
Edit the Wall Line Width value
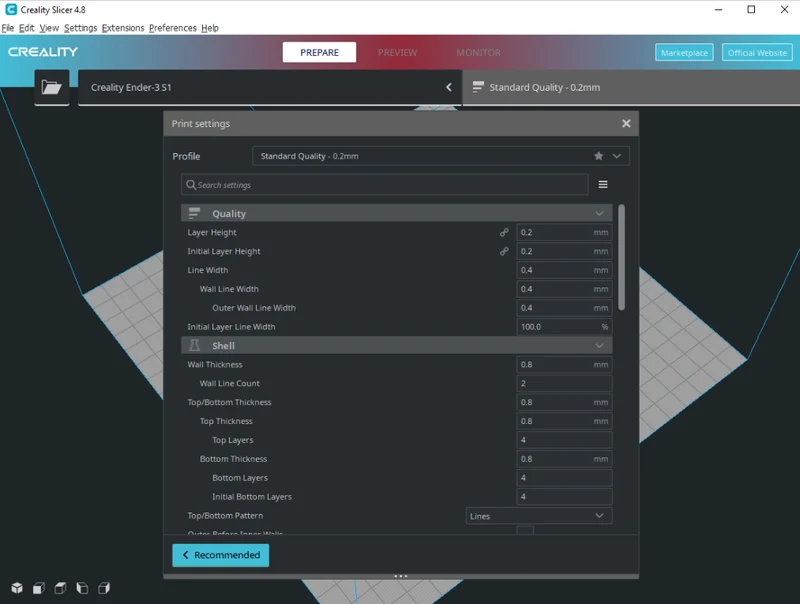[x=564, y=289]
